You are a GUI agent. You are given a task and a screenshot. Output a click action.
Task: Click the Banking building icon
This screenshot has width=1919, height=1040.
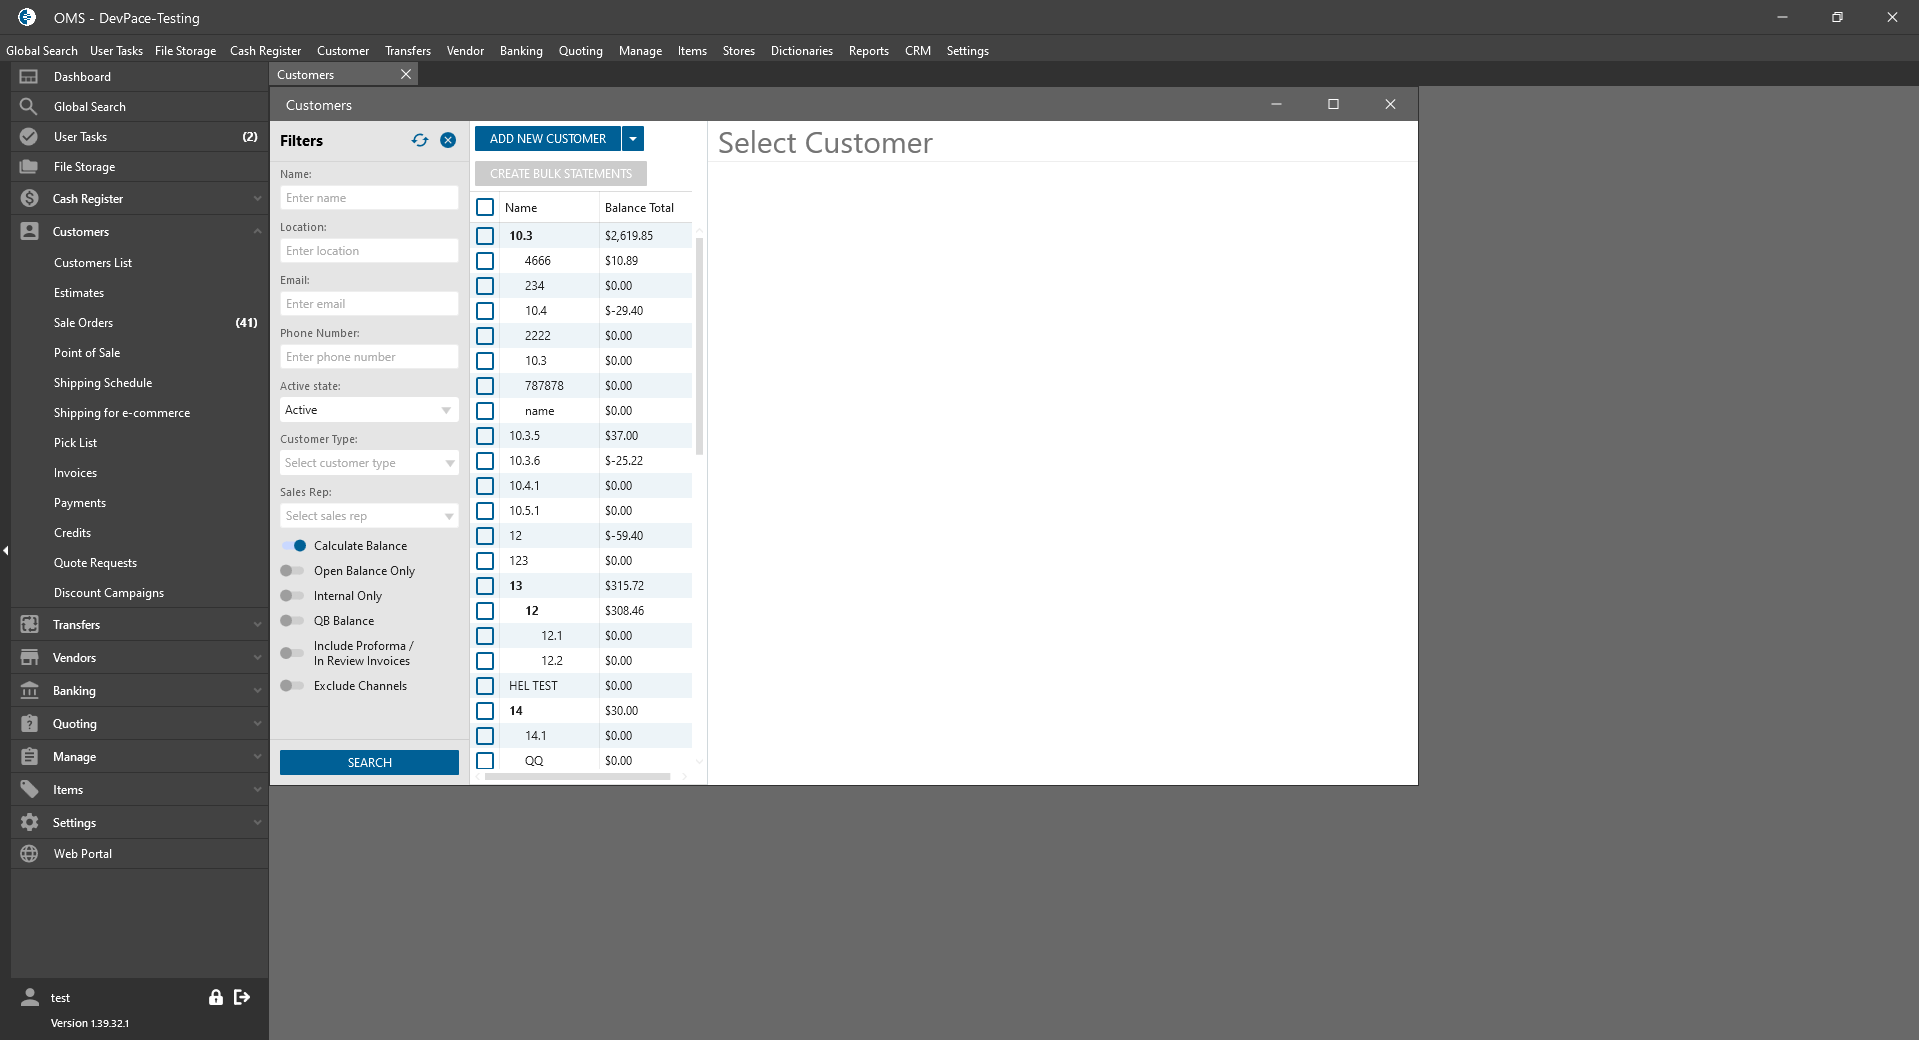tap(29, 691)
